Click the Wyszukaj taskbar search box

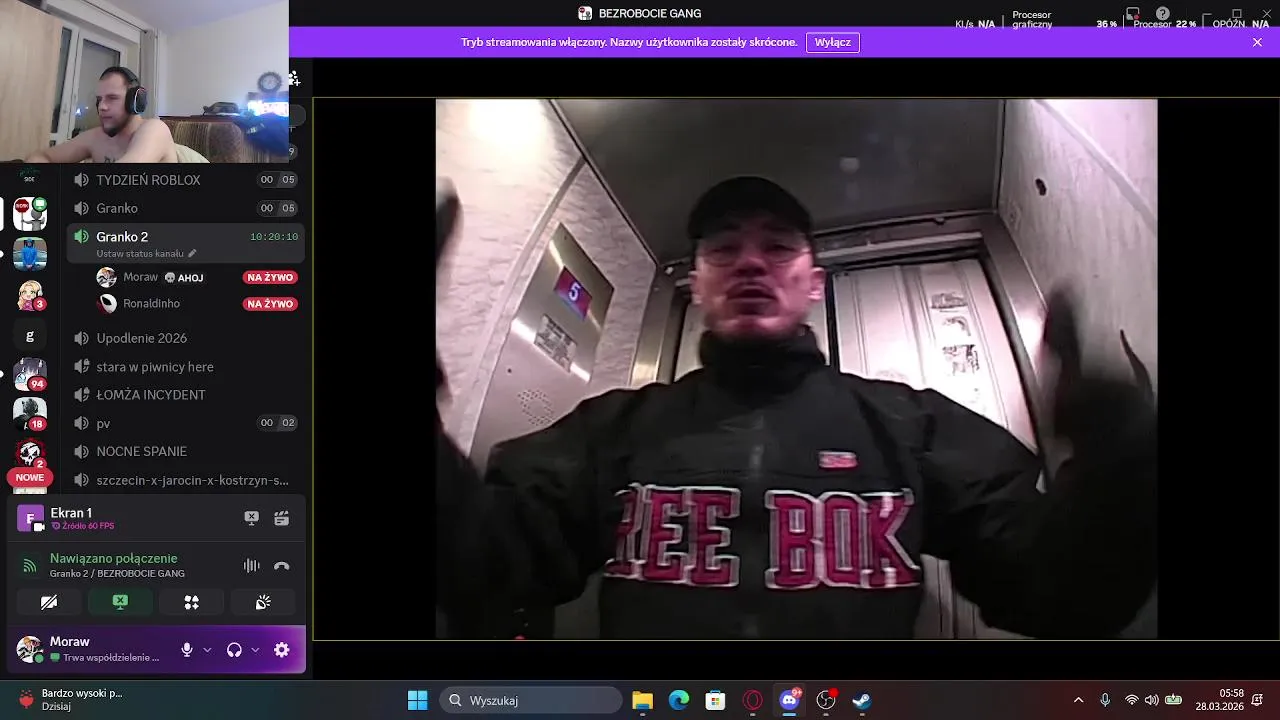pos(531,700)
